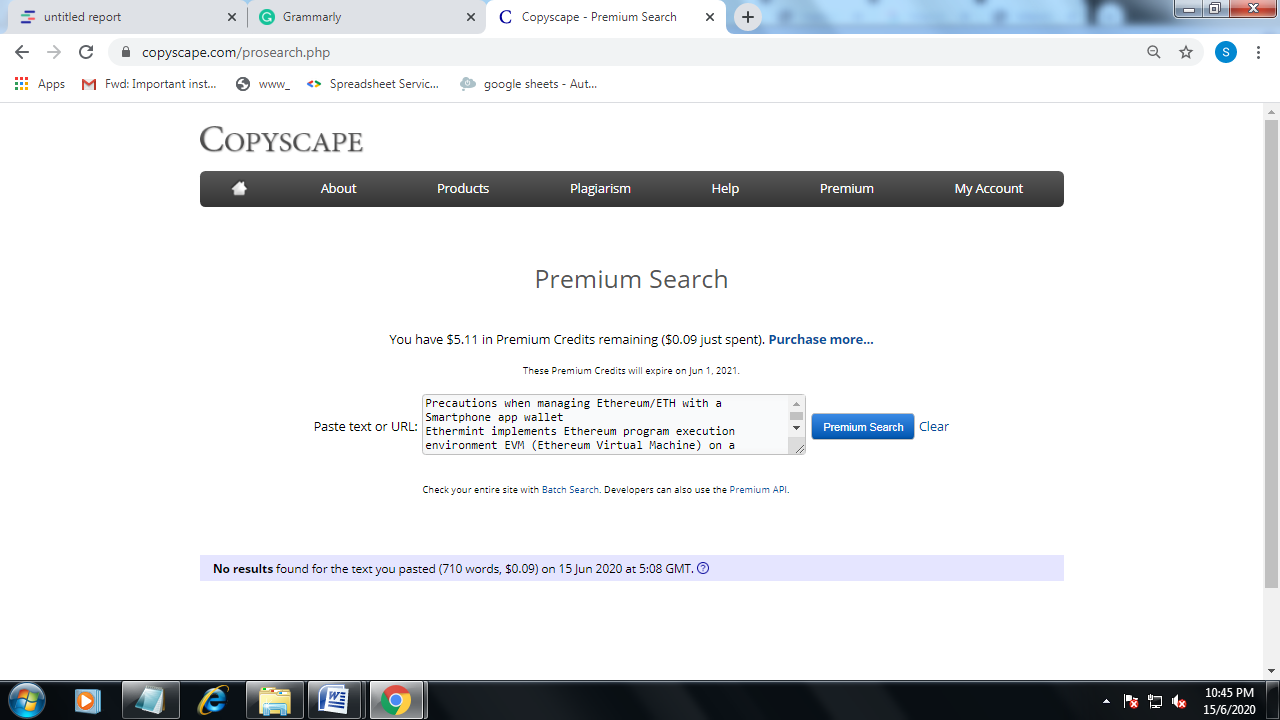The height and width of the screenshot is (720, 1280).
Task: Click the textarea scrollbar thumb
Action: (x=797, y=415)
